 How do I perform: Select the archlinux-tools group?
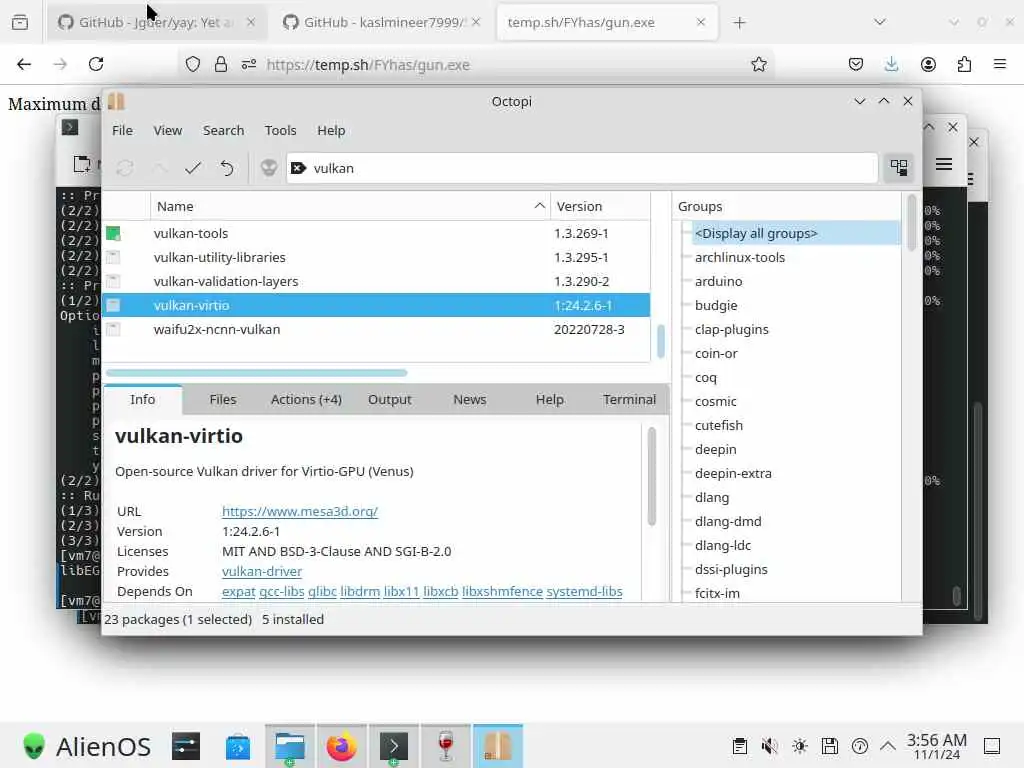(739, 257)
